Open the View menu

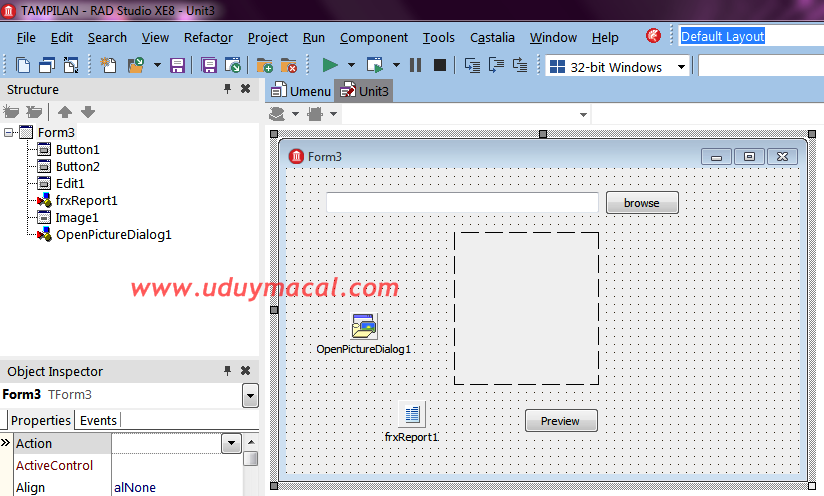[155, 38]
